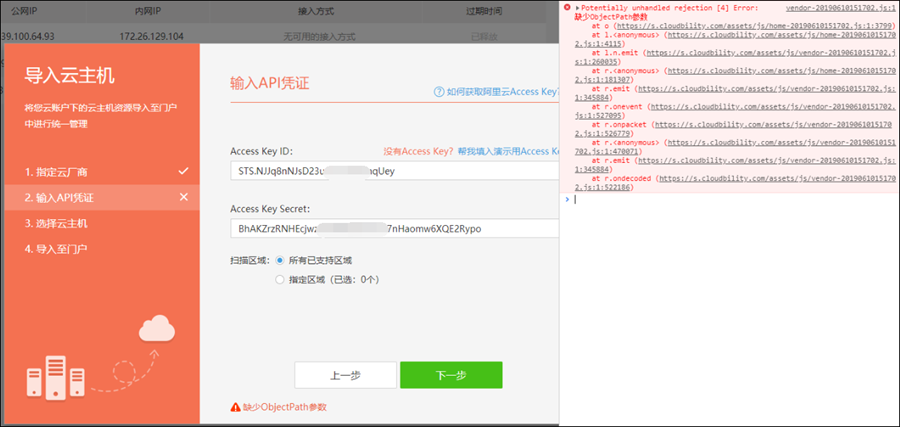Go to step 3 选择云主机
Screen dimensions: 900x427
pos(57,223)
